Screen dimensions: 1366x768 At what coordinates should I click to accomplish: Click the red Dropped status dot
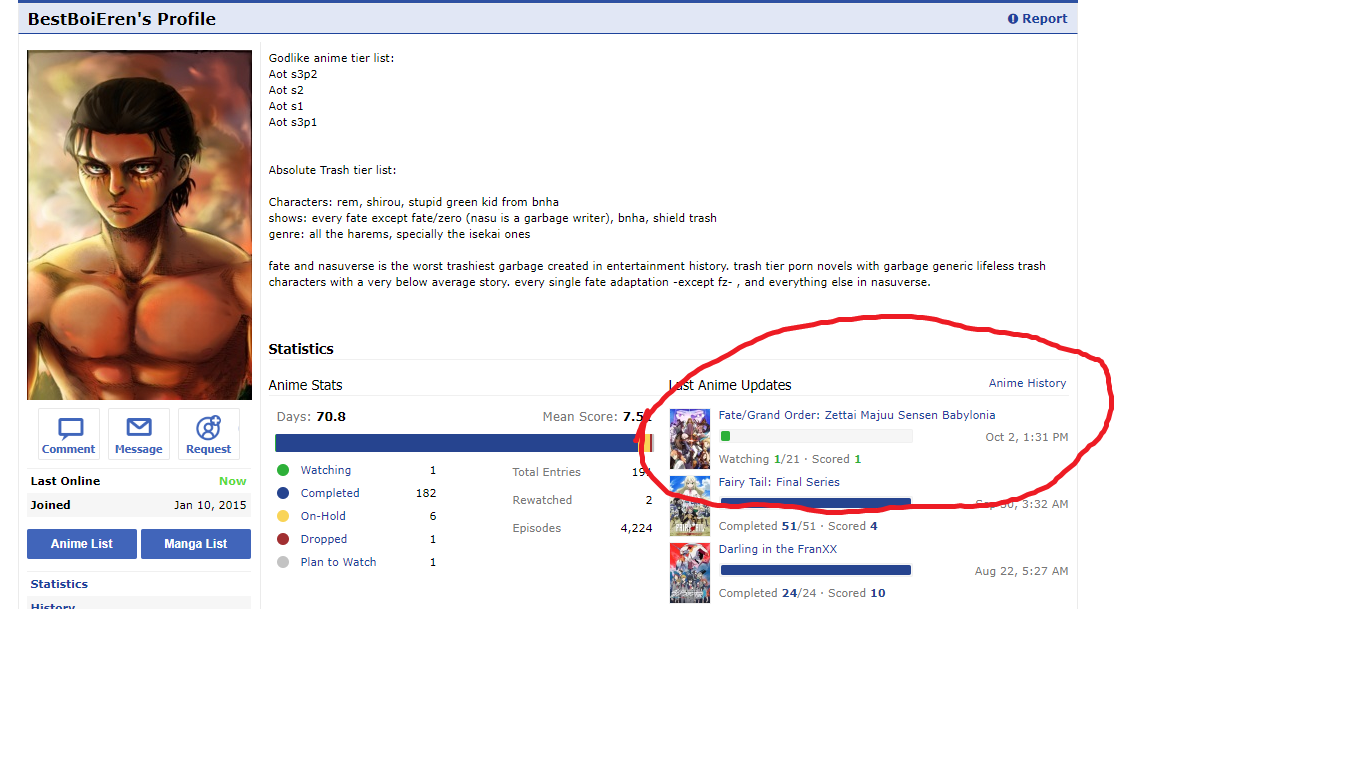tap(283, 539)
